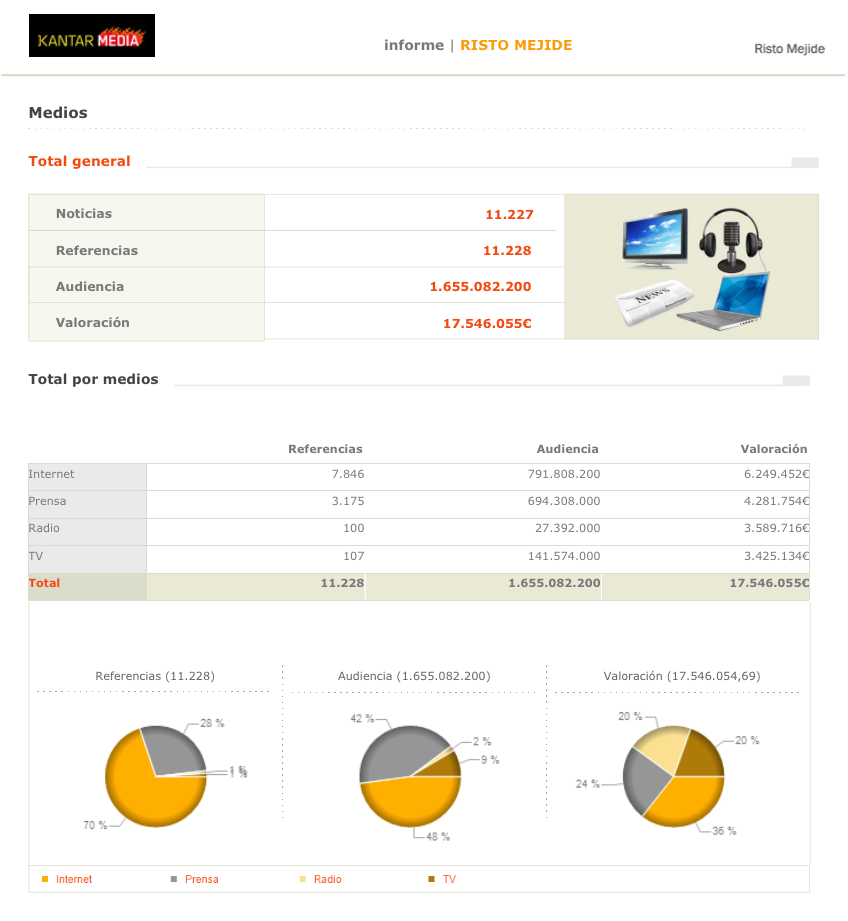Screen dimensions: 848x921
Task: Click Prensa audience value 694.308.000
Action: (564, 501)
